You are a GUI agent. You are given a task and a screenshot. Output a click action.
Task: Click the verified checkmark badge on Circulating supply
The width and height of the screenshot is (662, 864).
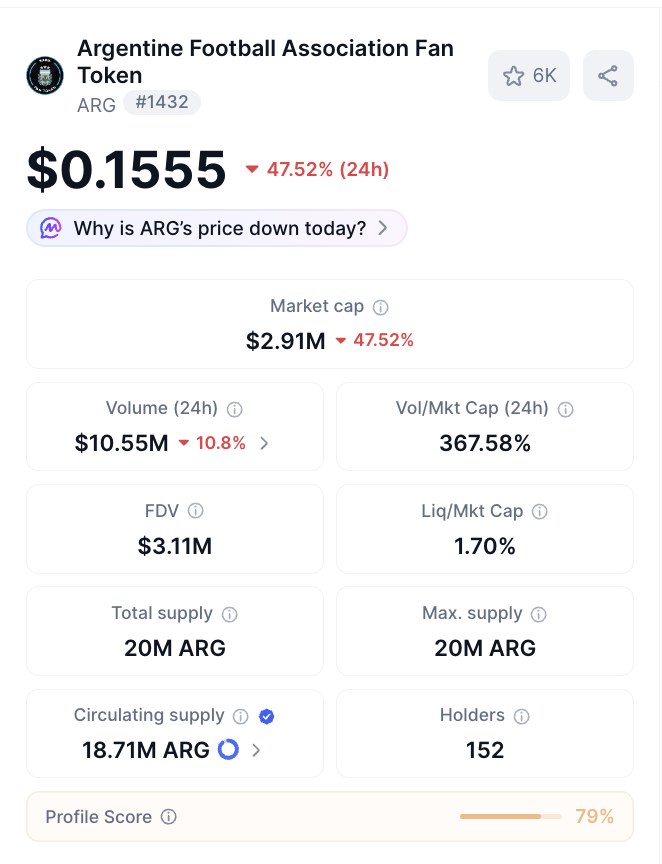pos(267,716)
